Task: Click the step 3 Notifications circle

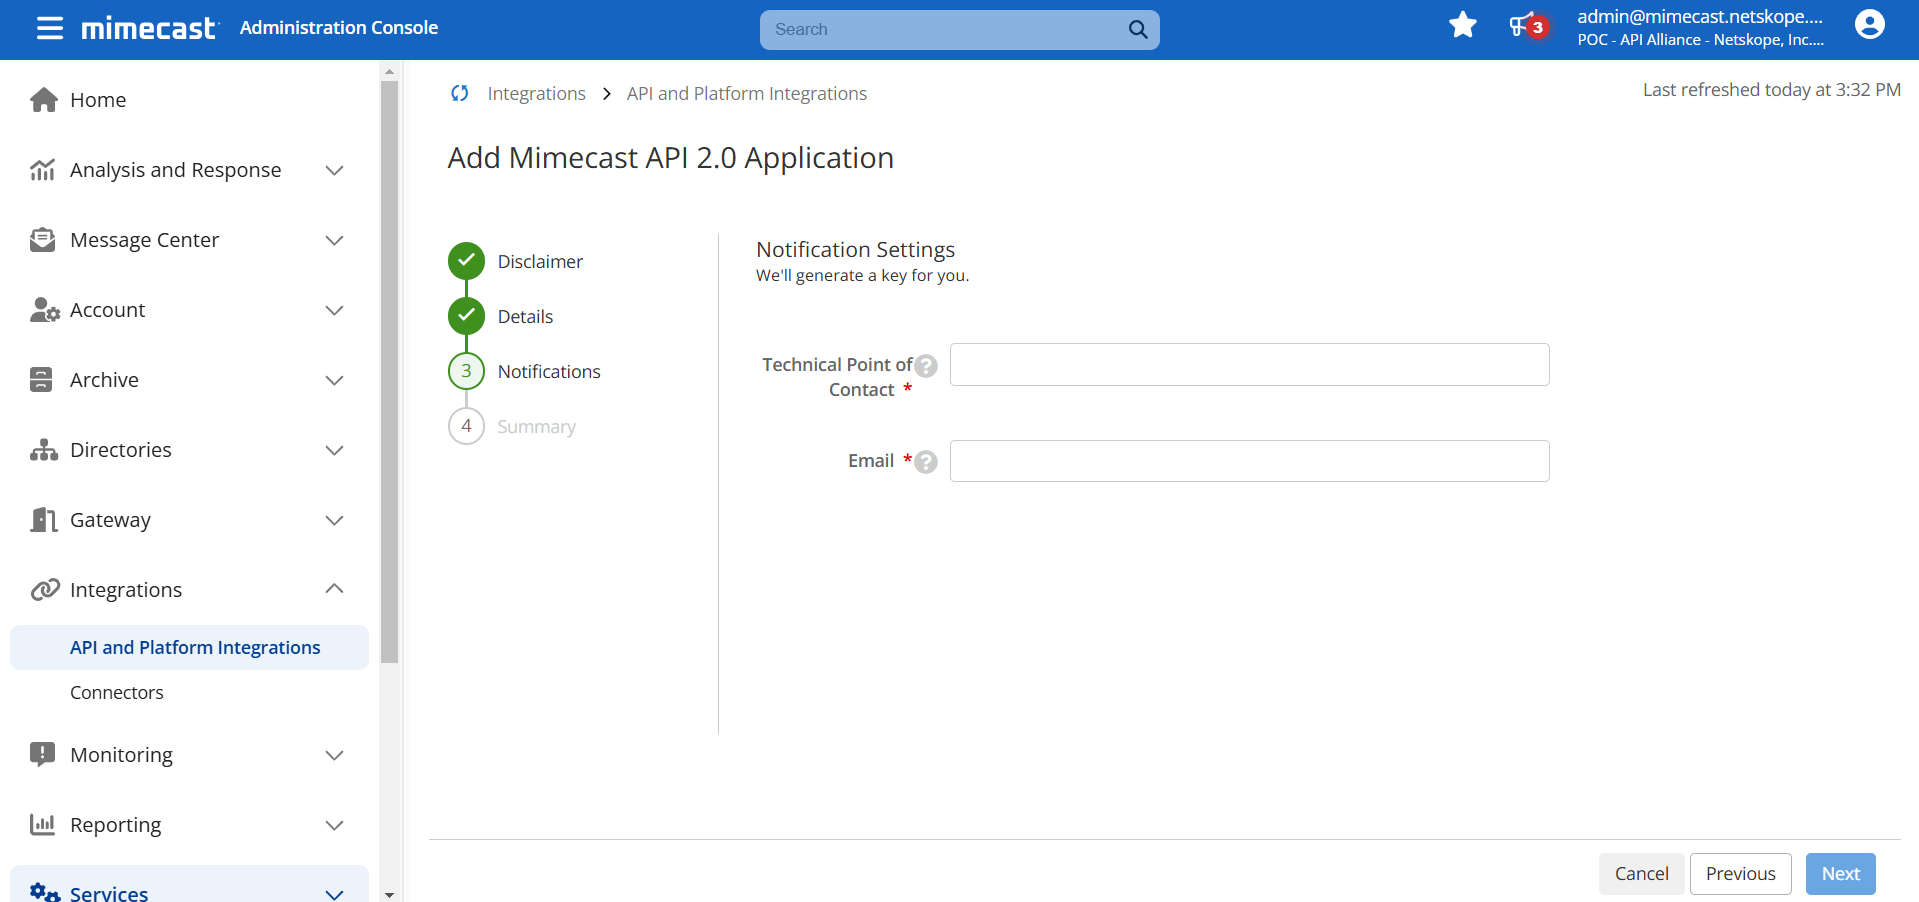Action: coord(466,371)
